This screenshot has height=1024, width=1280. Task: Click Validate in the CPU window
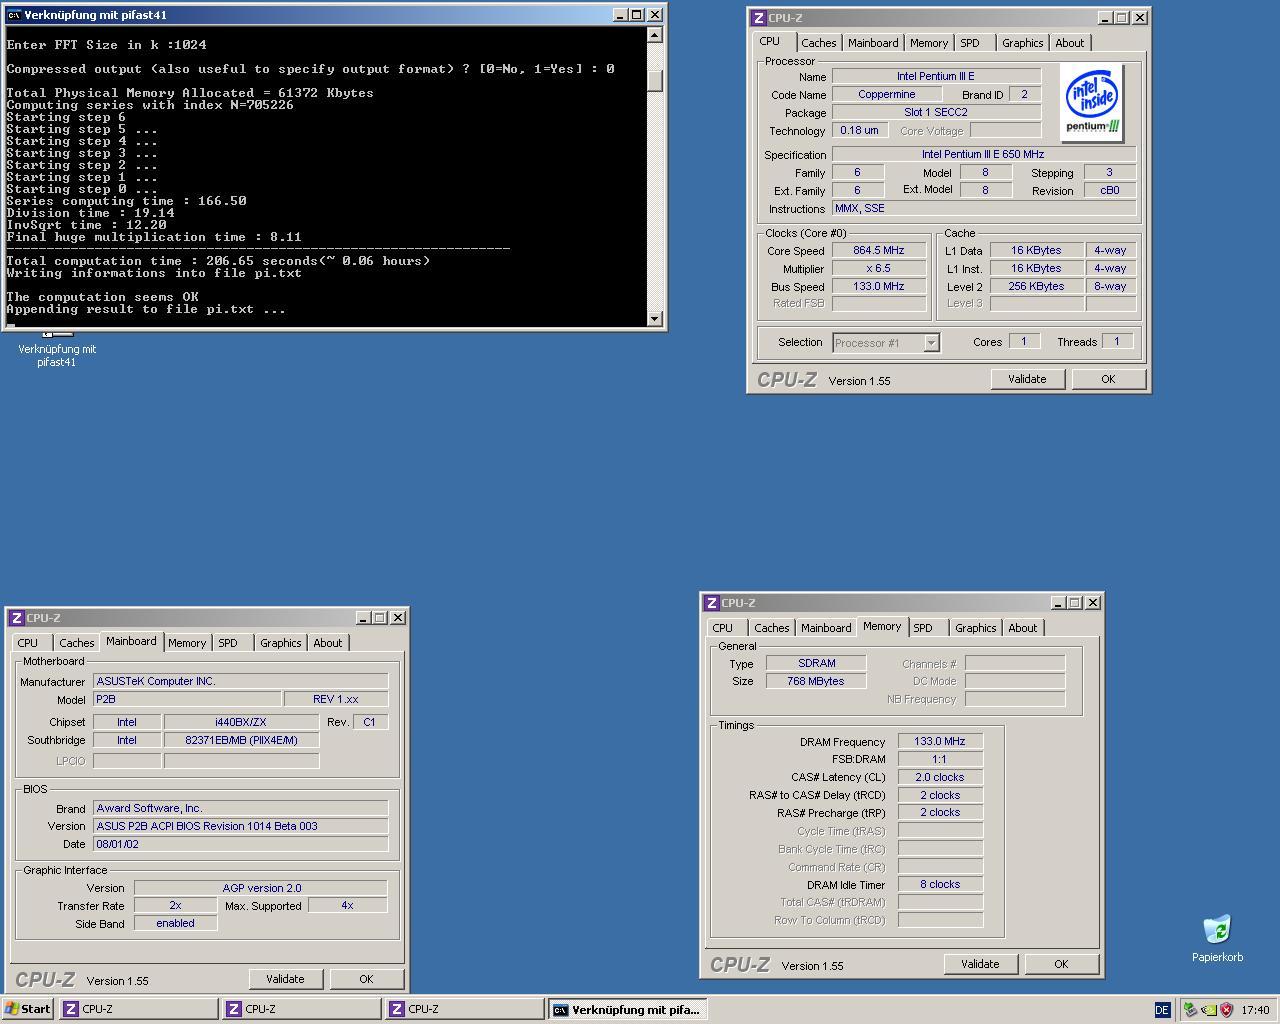(x=1027, y=379)
